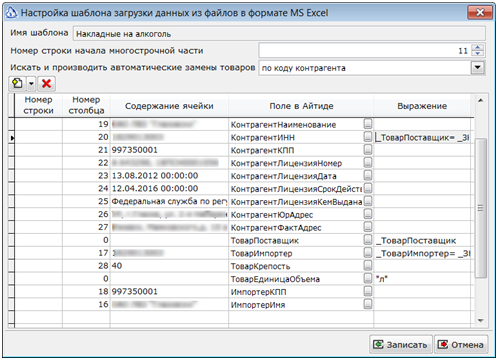Open field picker for ИмпортерКПП row

368,292
